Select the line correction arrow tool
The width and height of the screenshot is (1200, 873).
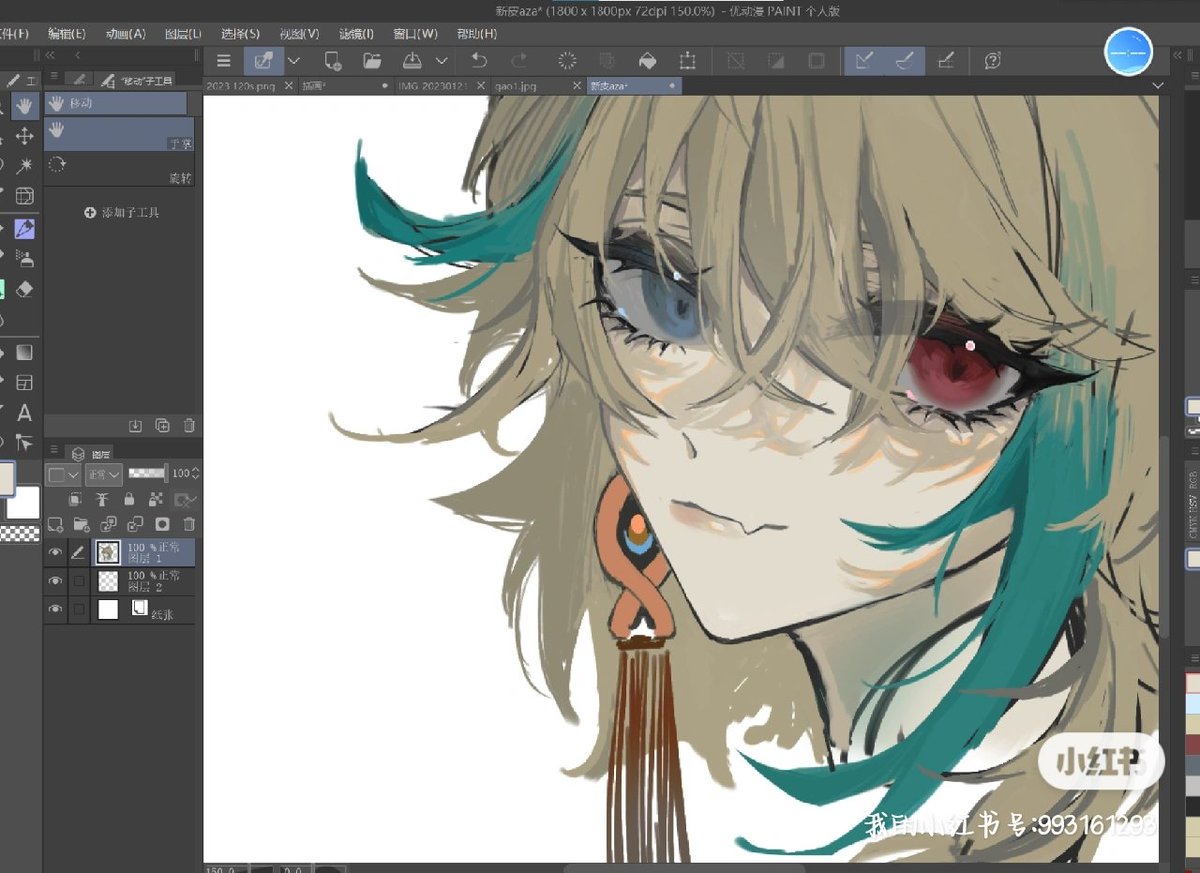[x=25, y=442]
